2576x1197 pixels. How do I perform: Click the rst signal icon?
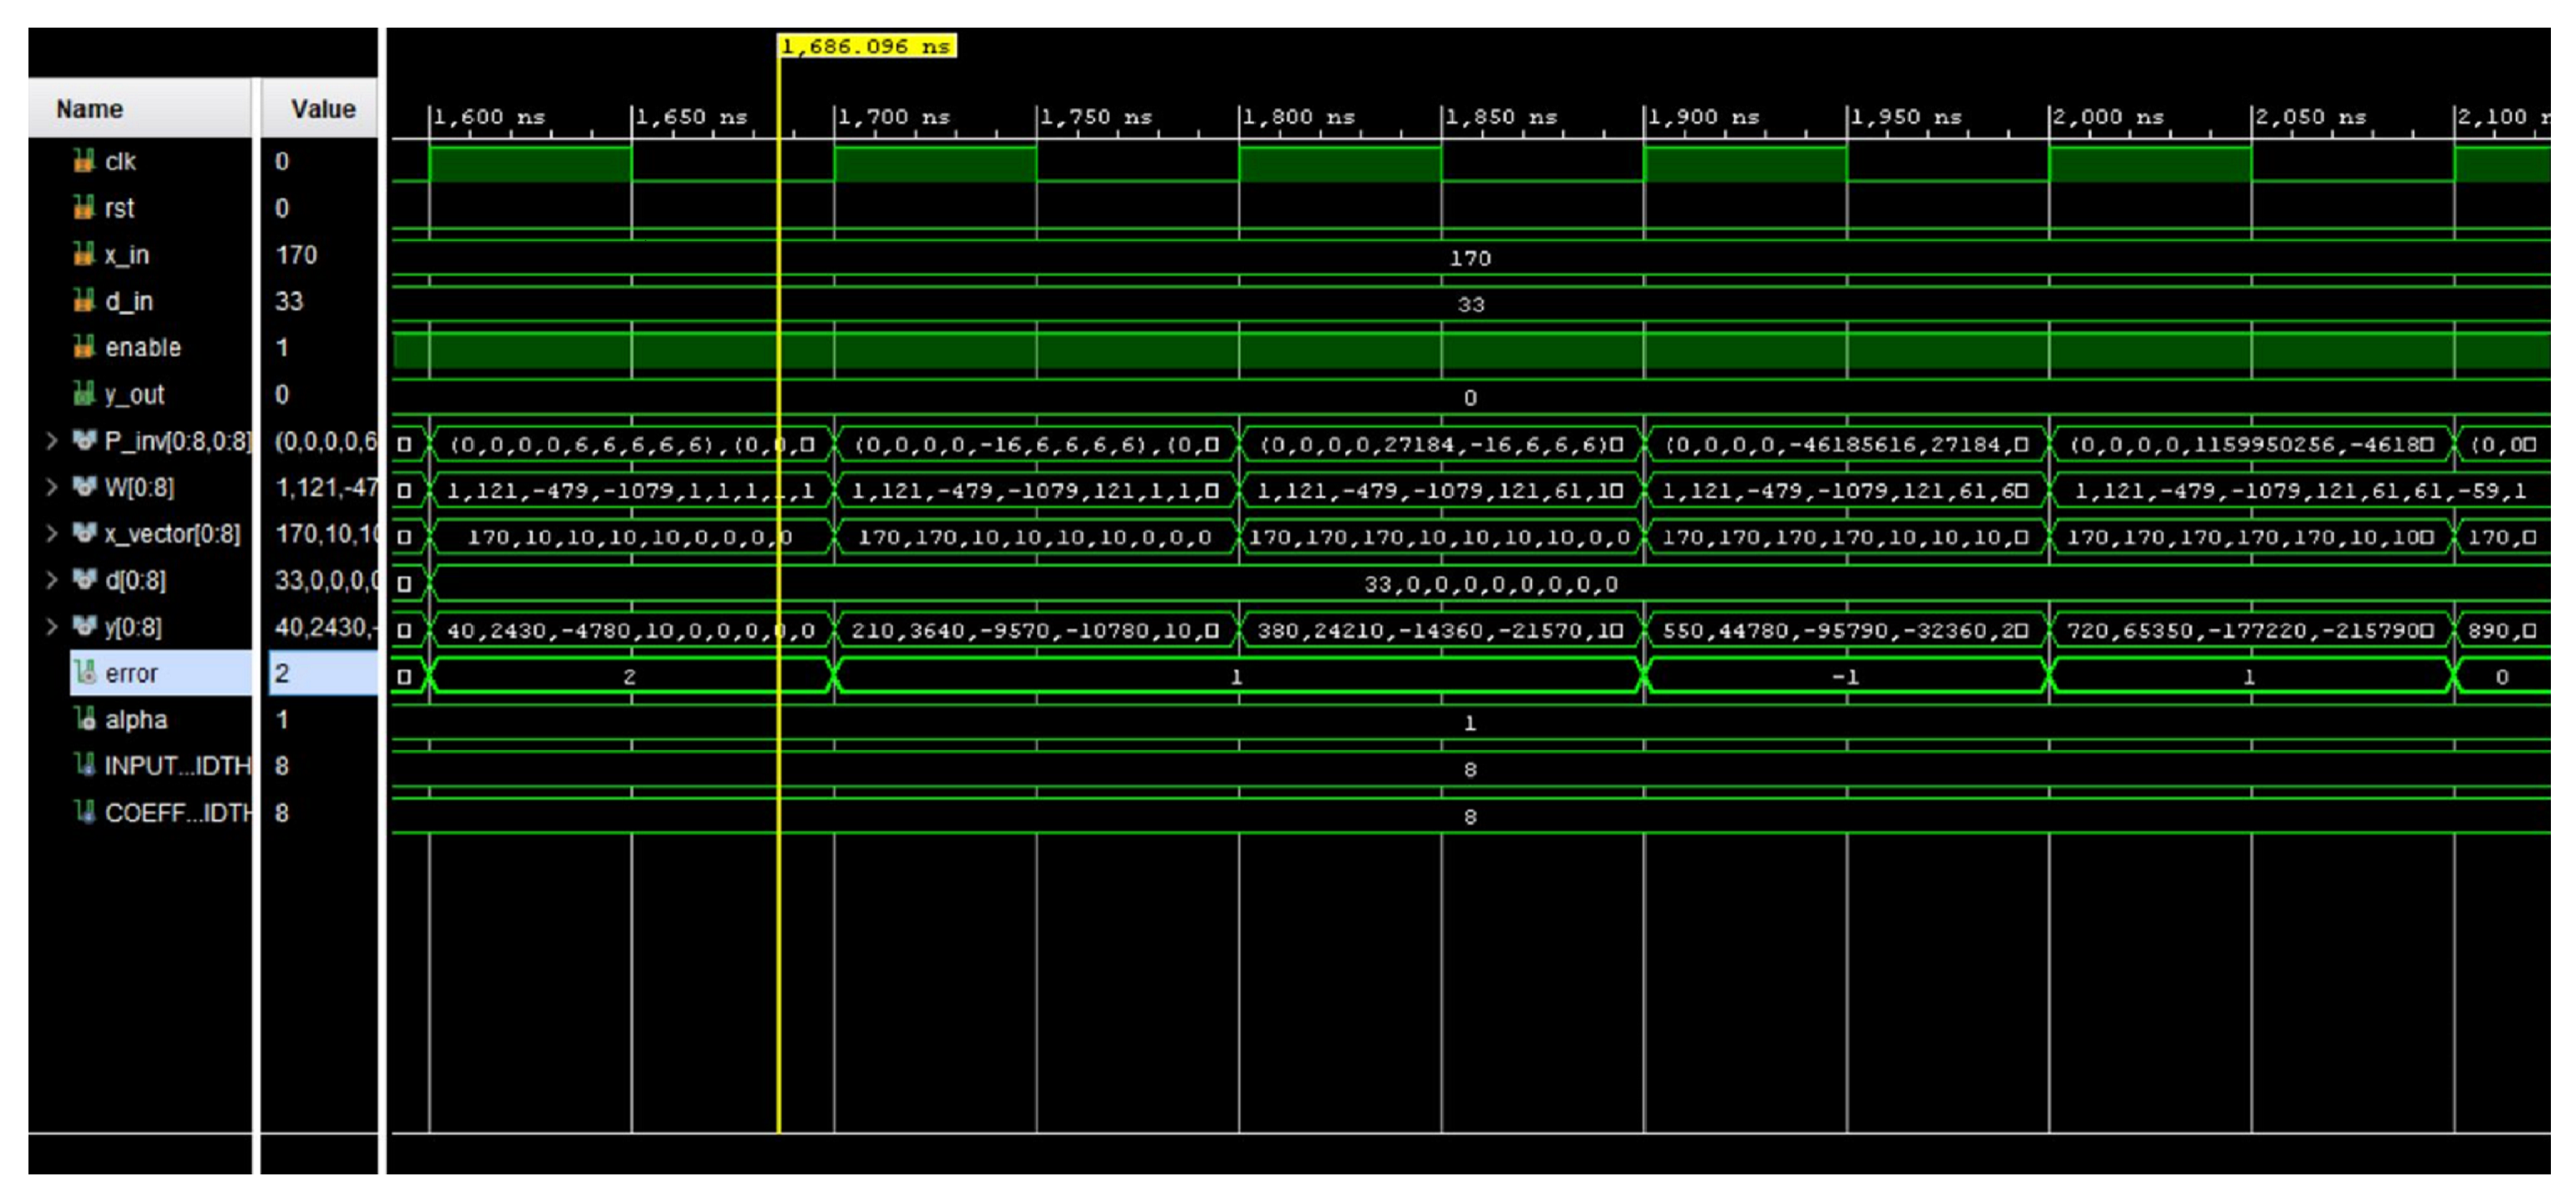[x=84, y=208]
